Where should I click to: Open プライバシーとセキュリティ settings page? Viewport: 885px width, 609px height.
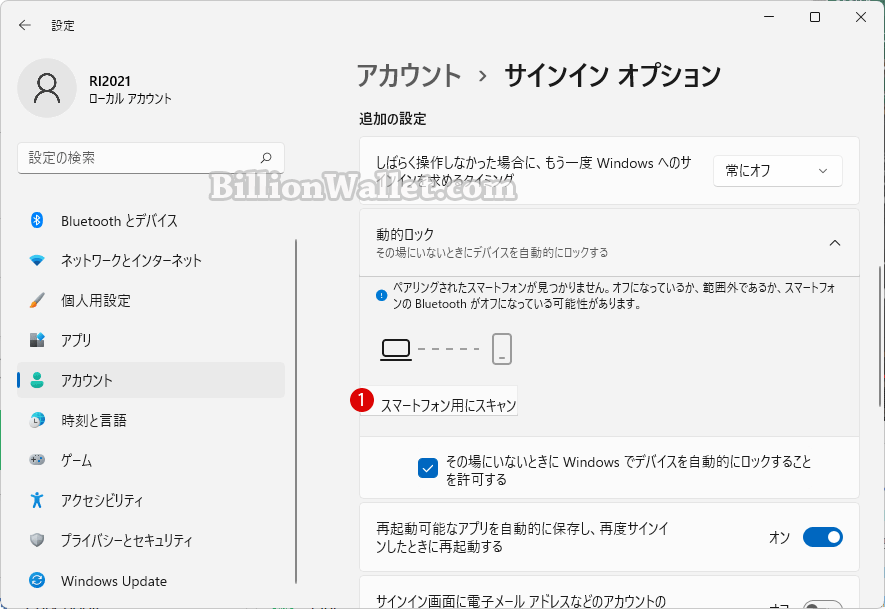[151, 540]
